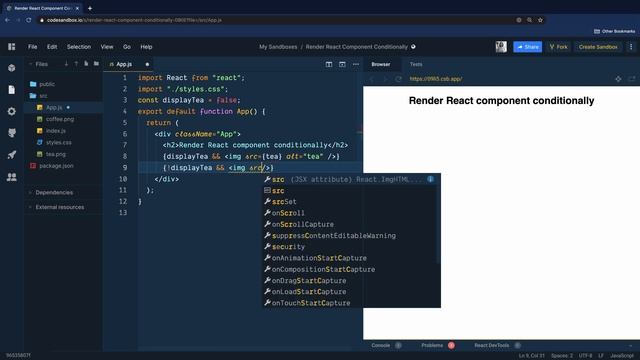The image size is (640, 360).
Task: Toggle the preview window icon in editor toolbar
Action: [x=342, y=64]
